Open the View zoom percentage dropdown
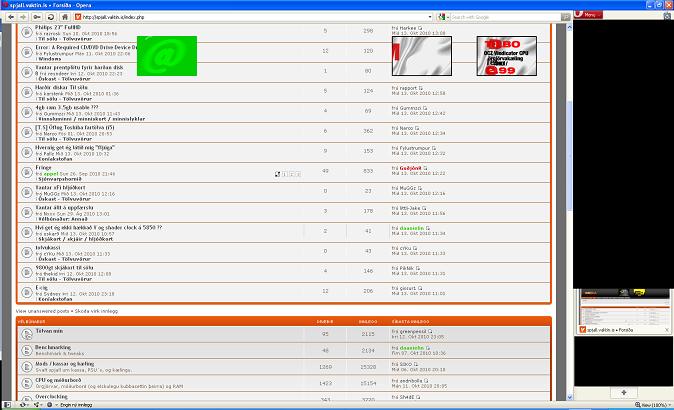Viewport: 674px width, 410px height. [645, 405]
